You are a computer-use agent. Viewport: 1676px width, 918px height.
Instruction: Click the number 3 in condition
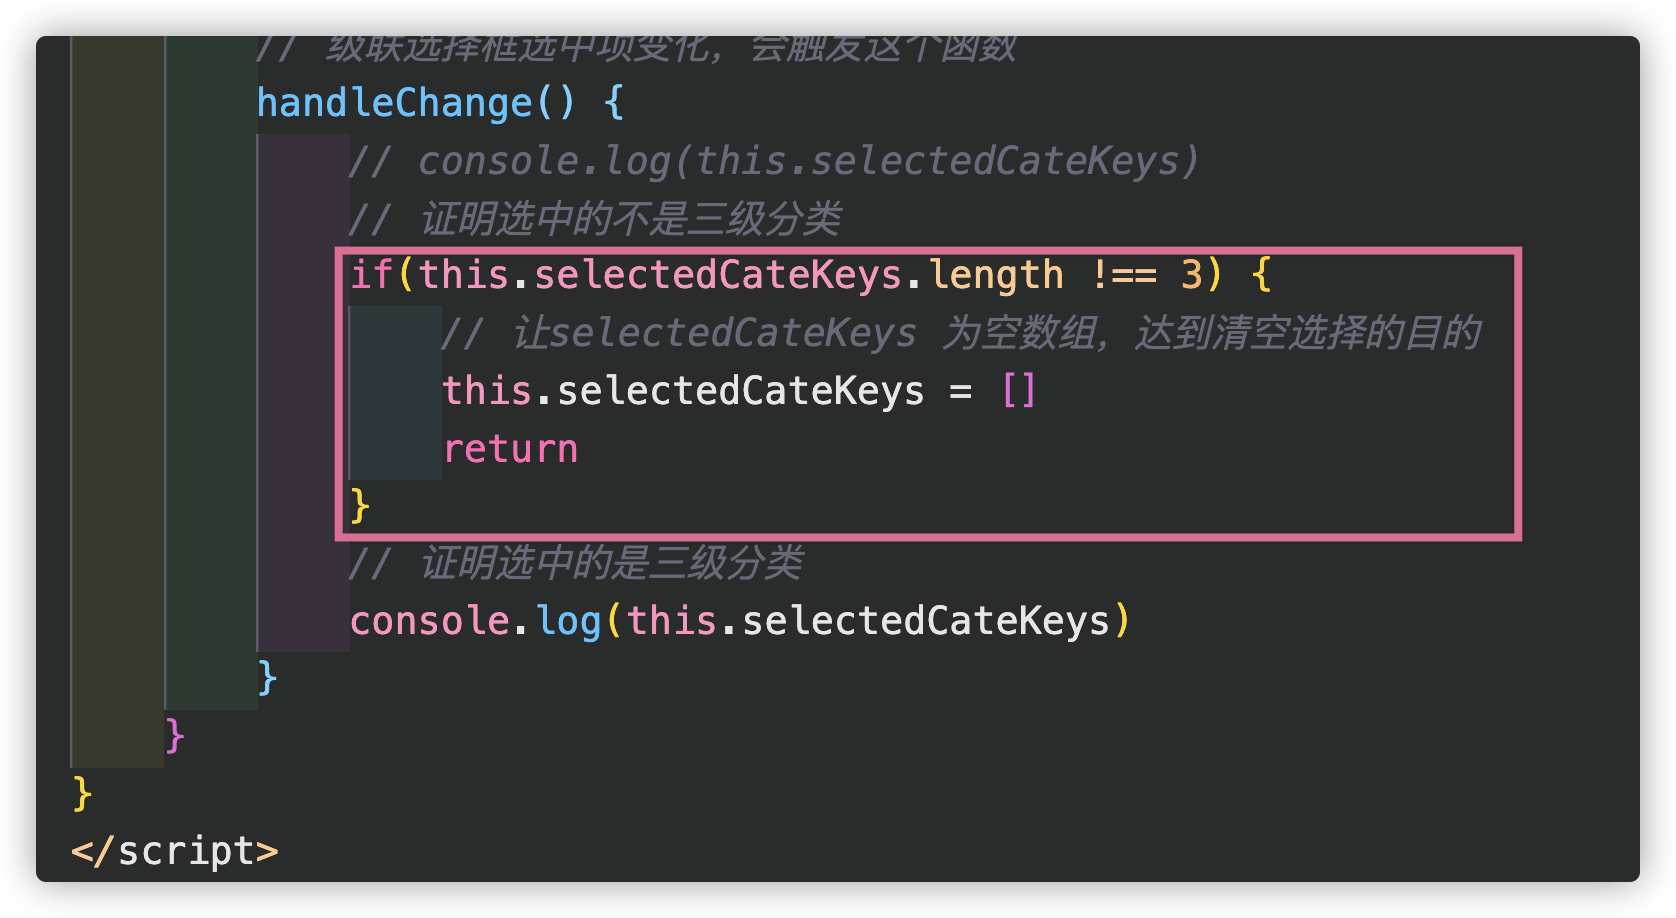click(x=1192, y=274)
